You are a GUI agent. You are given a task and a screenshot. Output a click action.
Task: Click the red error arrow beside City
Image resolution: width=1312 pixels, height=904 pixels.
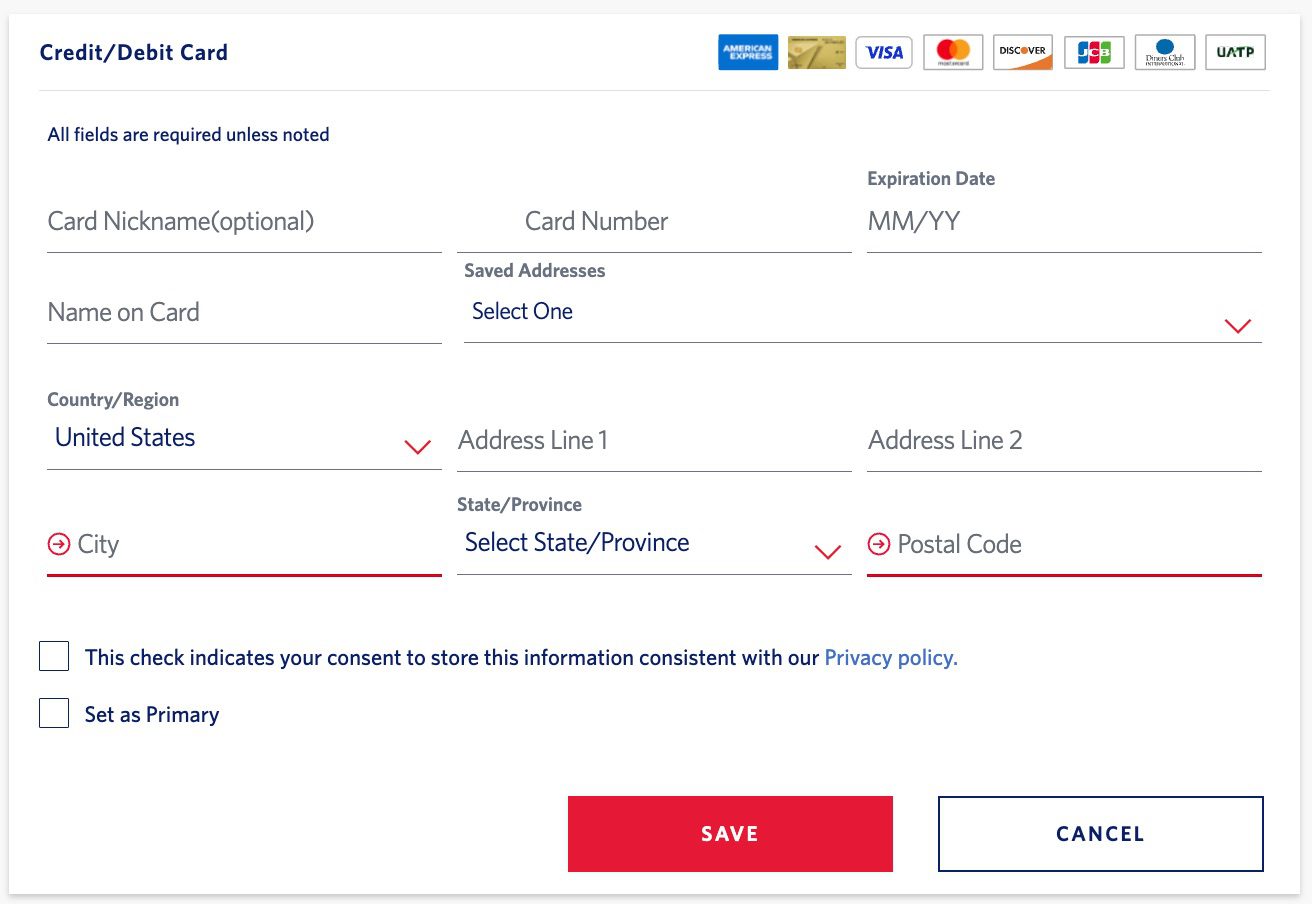[57, 543]
